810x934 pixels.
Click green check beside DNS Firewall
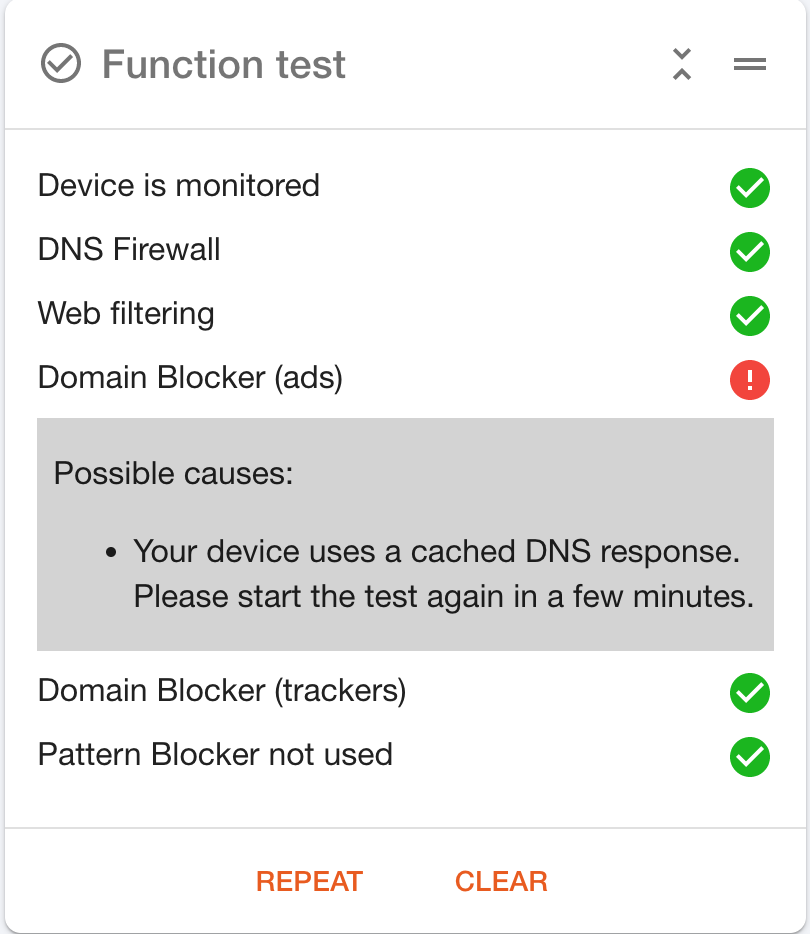(750, 251)
